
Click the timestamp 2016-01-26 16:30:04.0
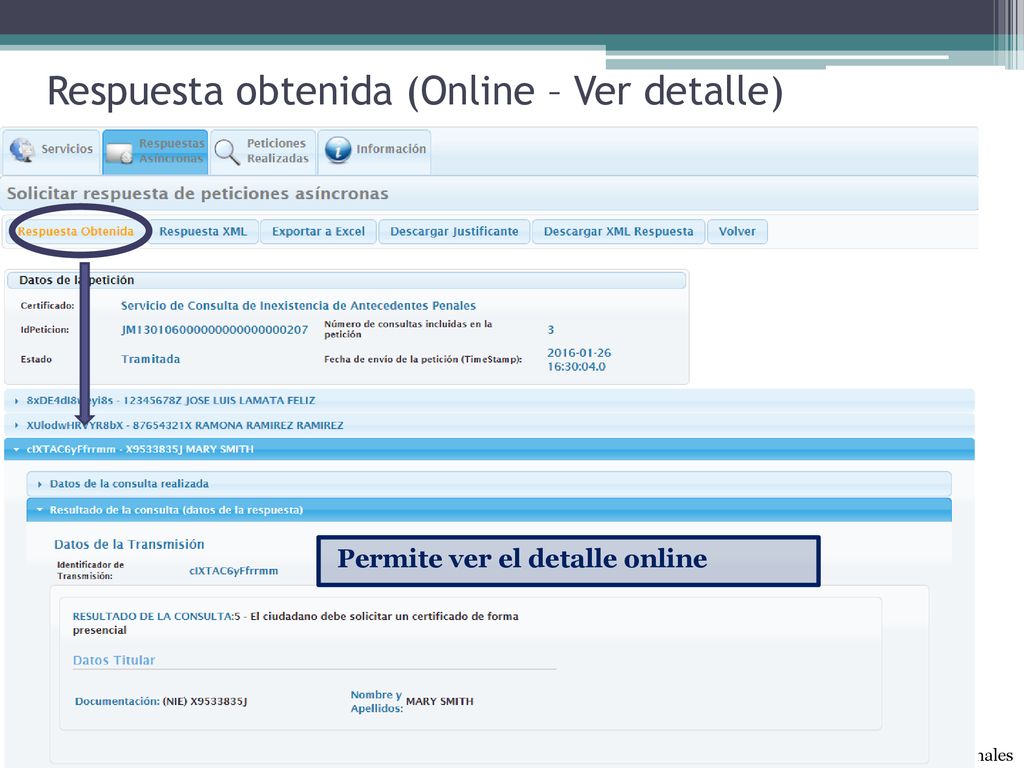(x=579, y=359)
